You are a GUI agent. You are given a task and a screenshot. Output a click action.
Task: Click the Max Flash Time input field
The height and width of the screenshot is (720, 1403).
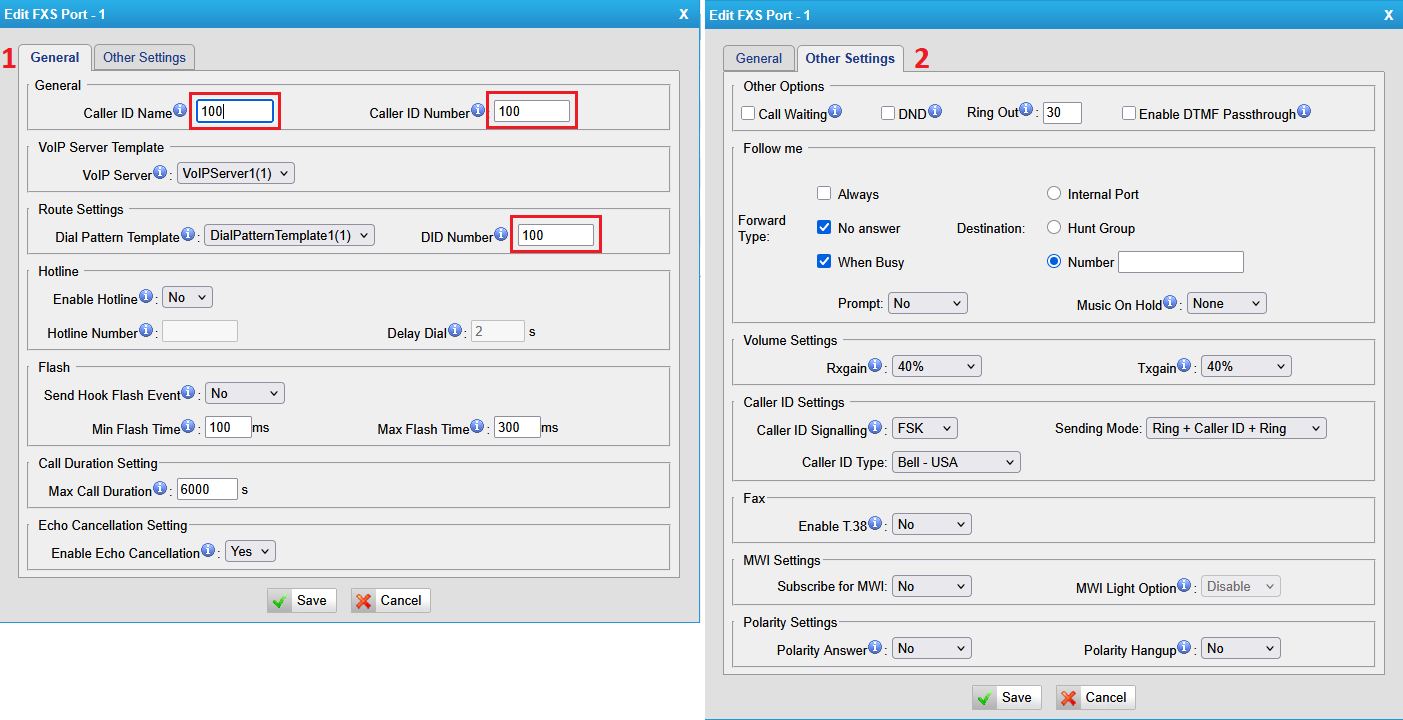pos(517,428)
